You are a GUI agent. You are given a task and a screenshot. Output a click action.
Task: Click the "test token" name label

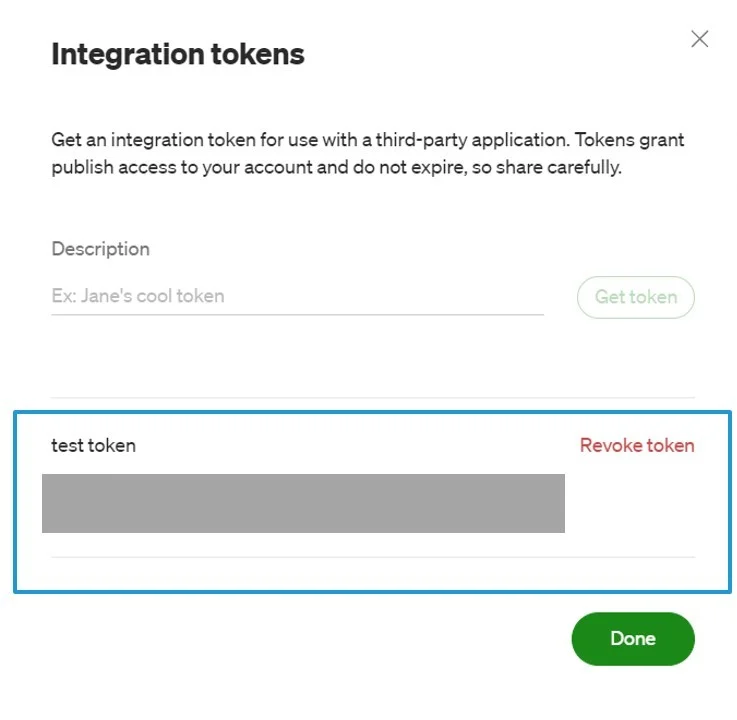(x=93, y=445)
